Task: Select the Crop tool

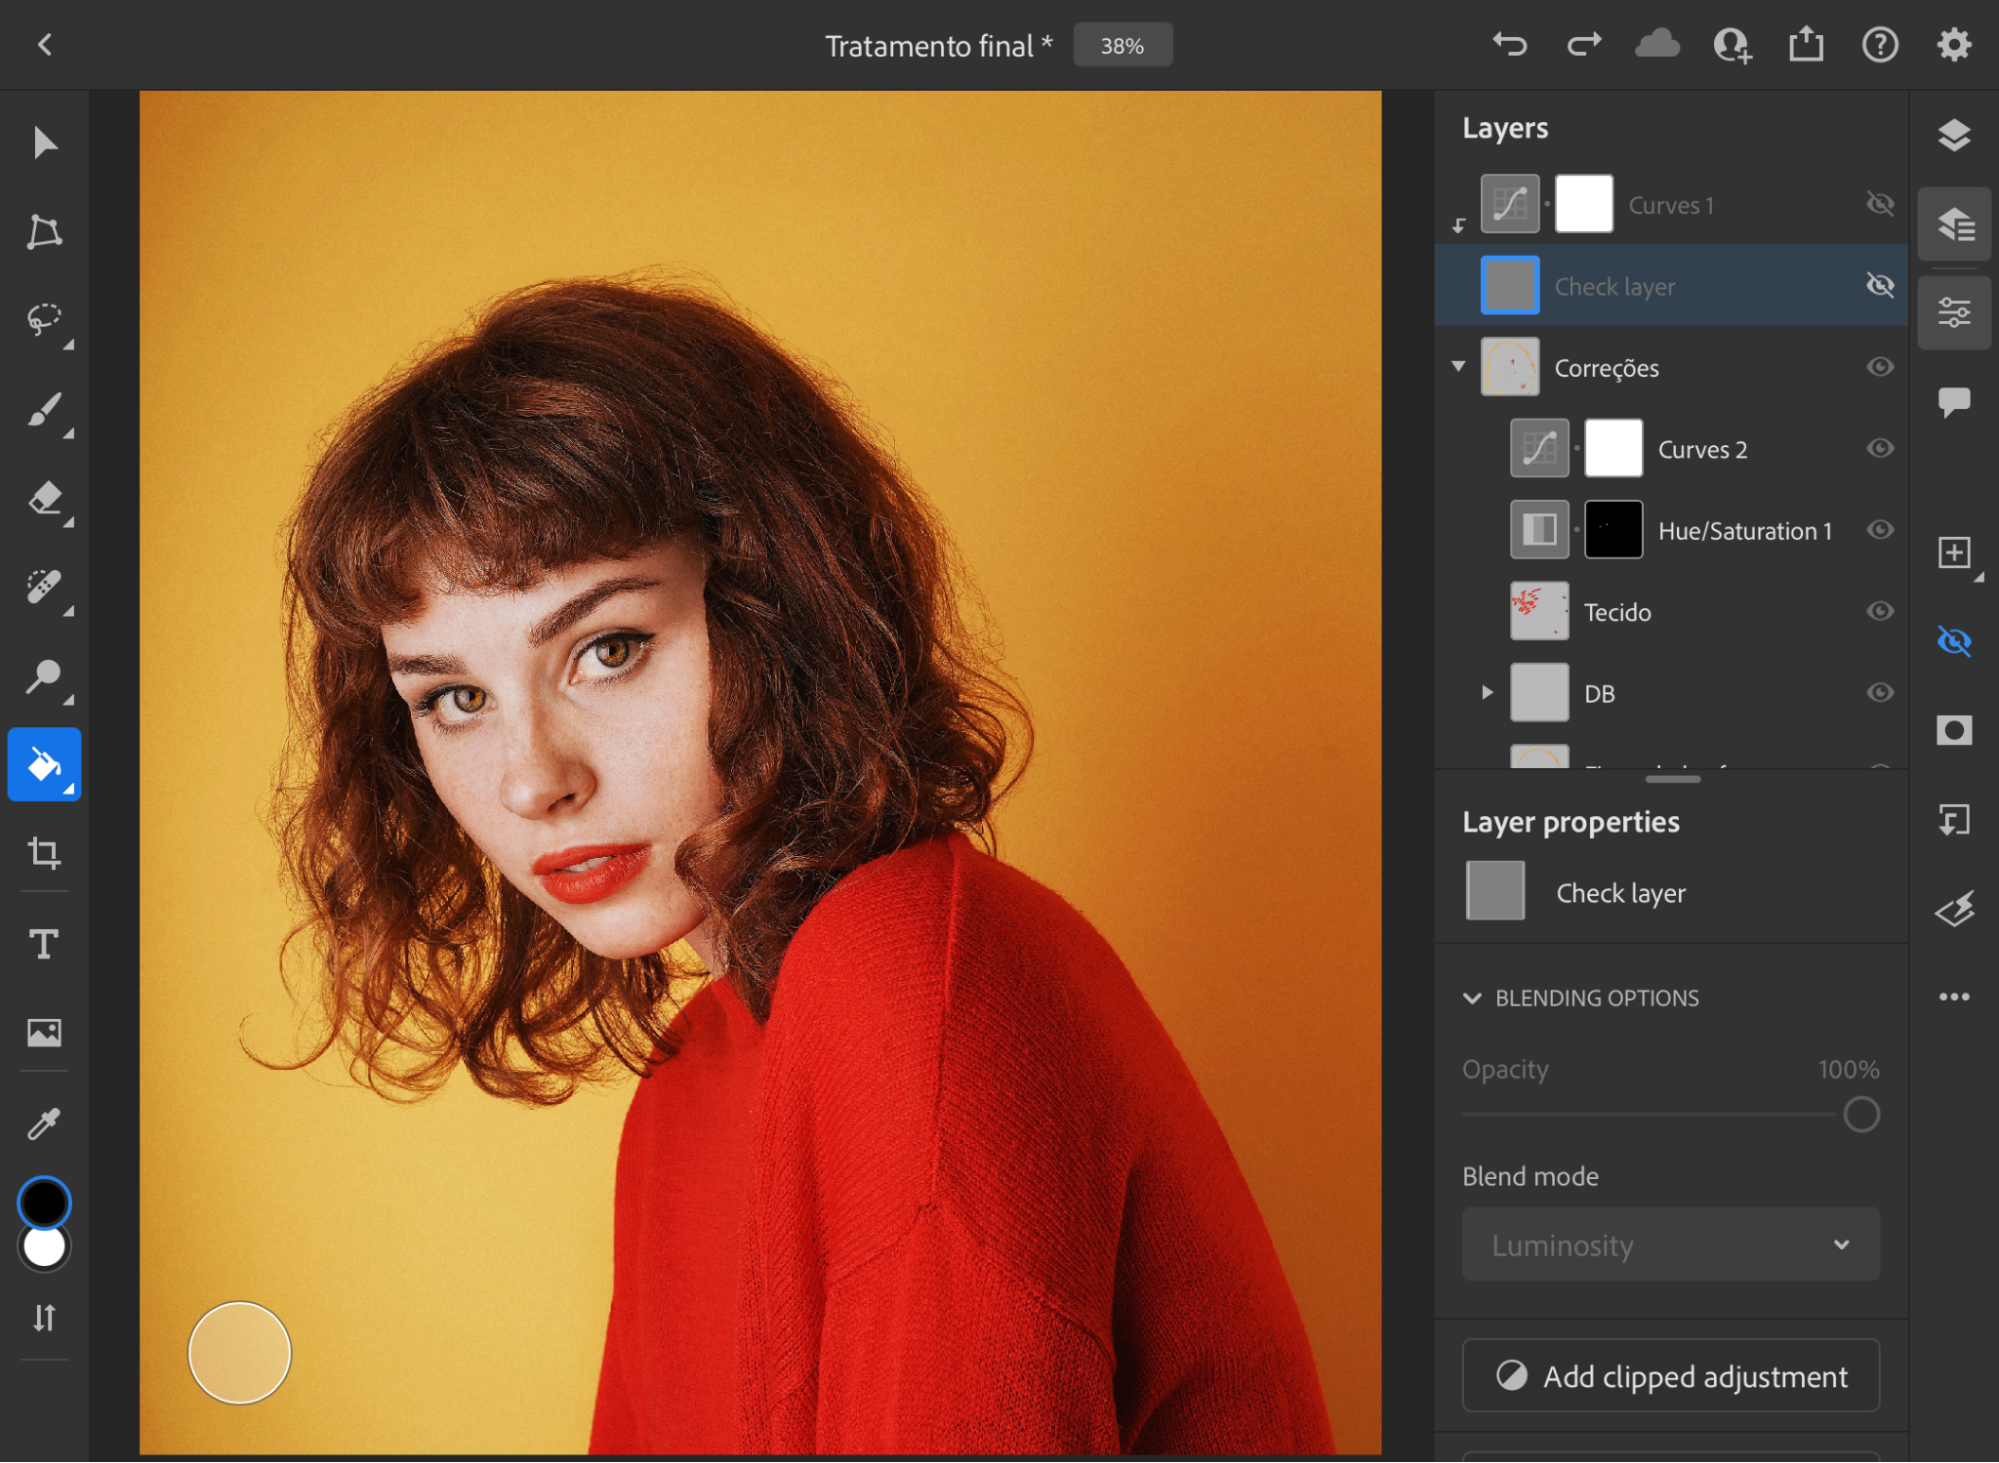Action: [44, 853]
